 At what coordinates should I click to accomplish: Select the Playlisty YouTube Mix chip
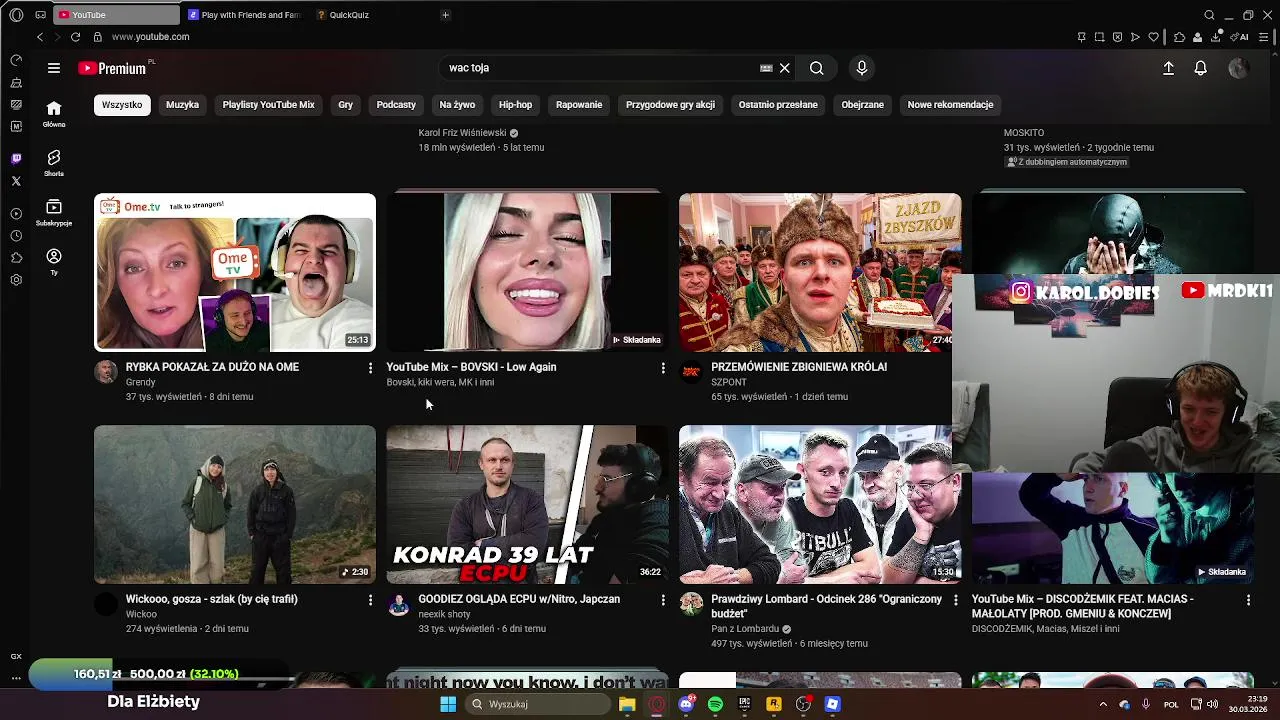(x=268, y=105)
